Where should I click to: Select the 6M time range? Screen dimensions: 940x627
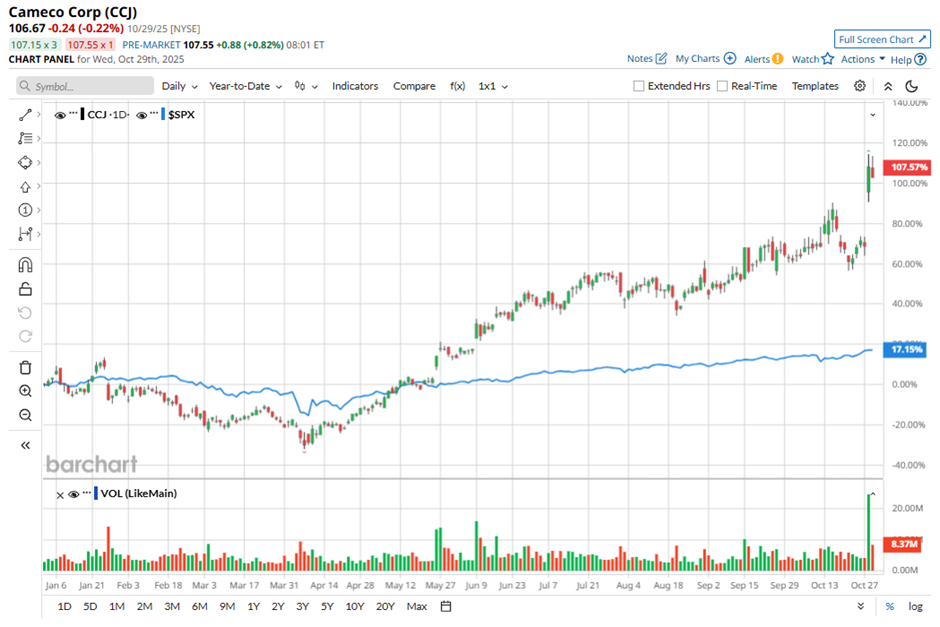coord(199,606)
